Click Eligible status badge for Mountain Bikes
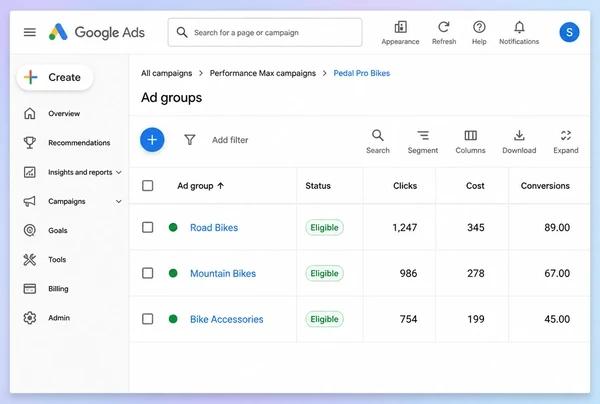600x404 pixels. (324, 273)
